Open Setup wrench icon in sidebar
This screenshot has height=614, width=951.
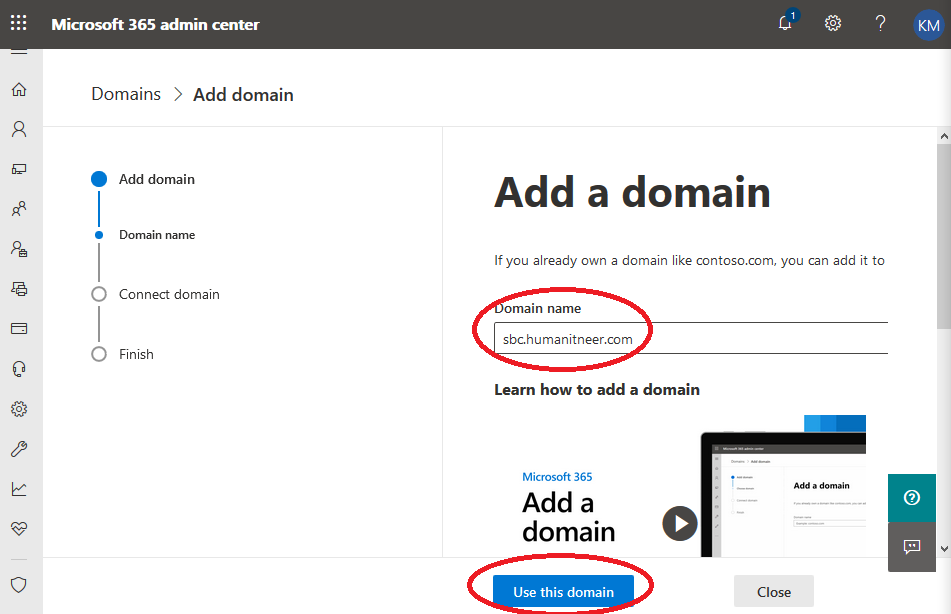[x=19, y=449]
